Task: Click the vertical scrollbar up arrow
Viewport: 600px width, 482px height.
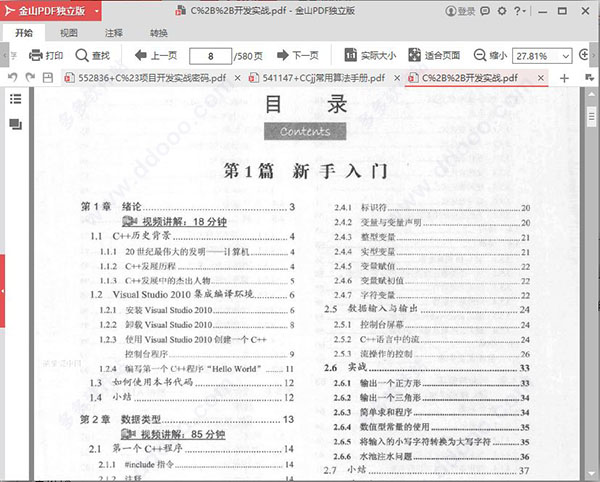Action: tap(591, 94)
